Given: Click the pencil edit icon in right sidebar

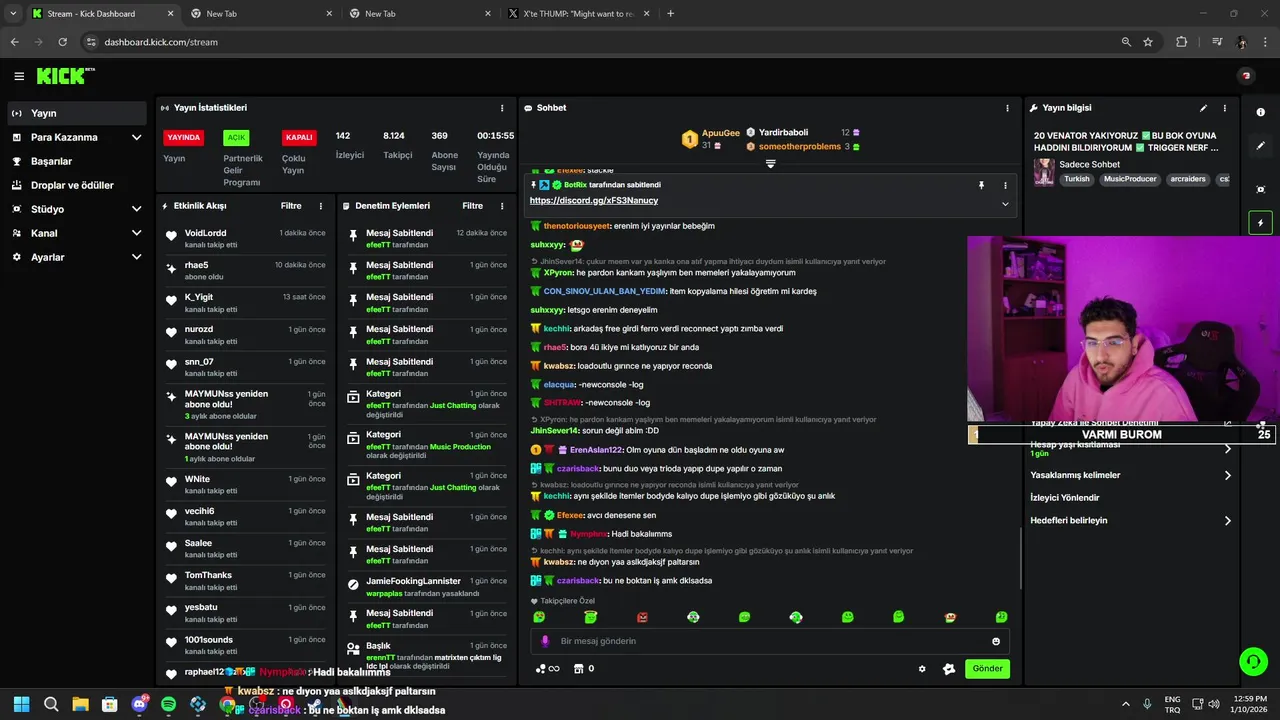Looking at the screenshot, I should click(1260, 146).
